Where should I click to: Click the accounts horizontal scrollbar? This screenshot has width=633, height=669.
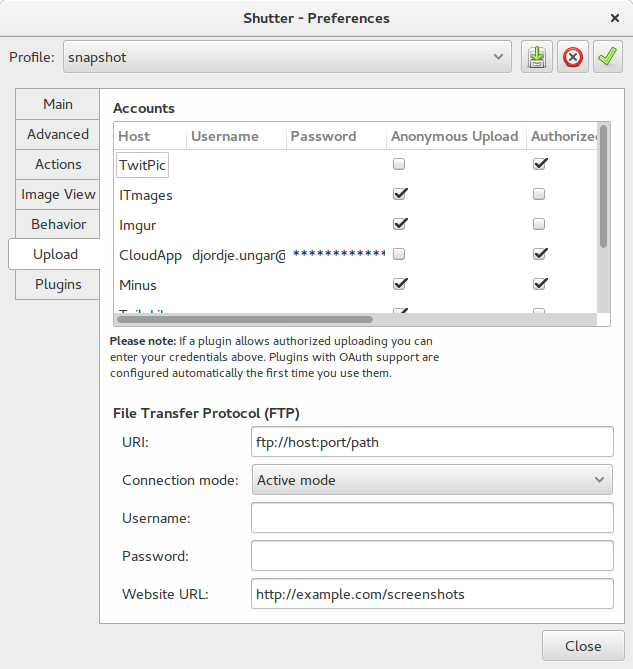(245, 319)
